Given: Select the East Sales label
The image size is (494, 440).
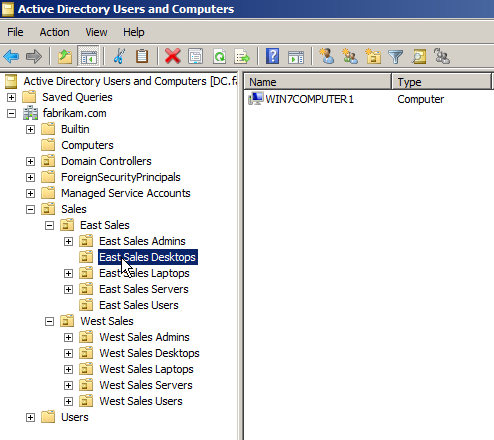Looking at the screenshot, I should (x=105, y=225).
